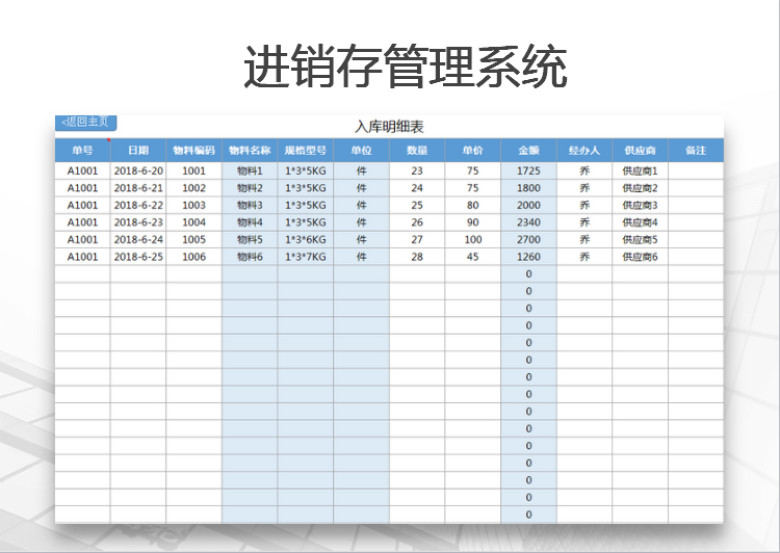This screenshot has width=780, height=553.
Task: Click date cell 2018-6-25
Action: tap(138, 257)
